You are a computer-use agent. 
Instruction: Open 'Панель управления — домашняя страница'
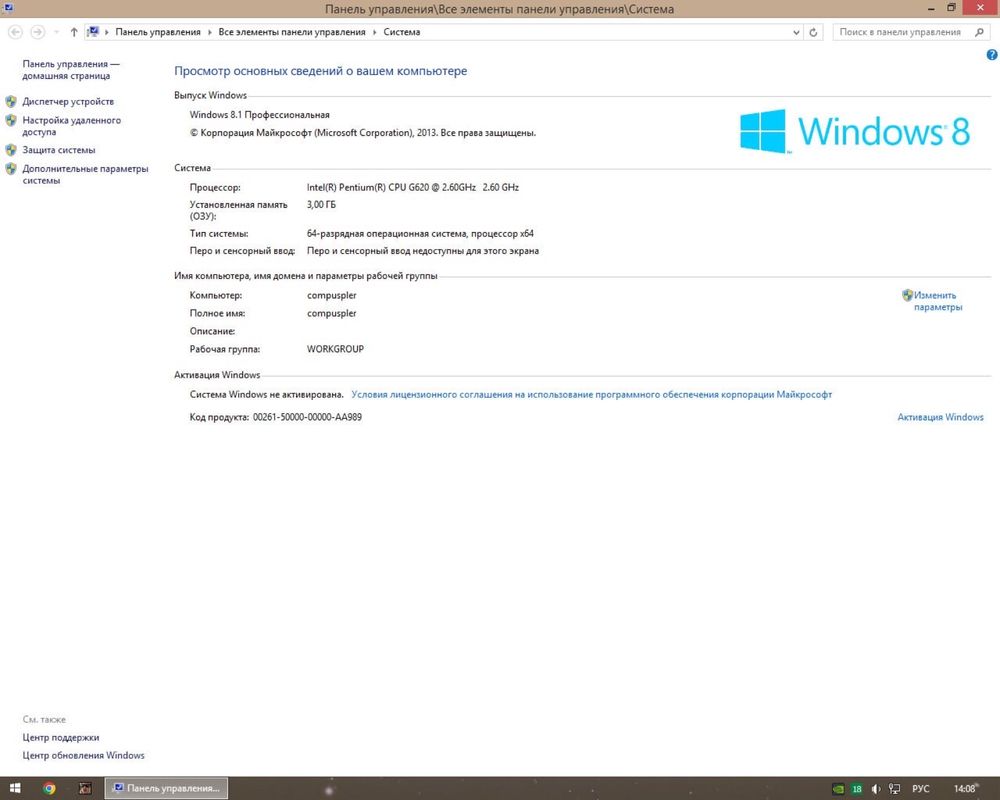pyautogui.click(x=71, y=70)
